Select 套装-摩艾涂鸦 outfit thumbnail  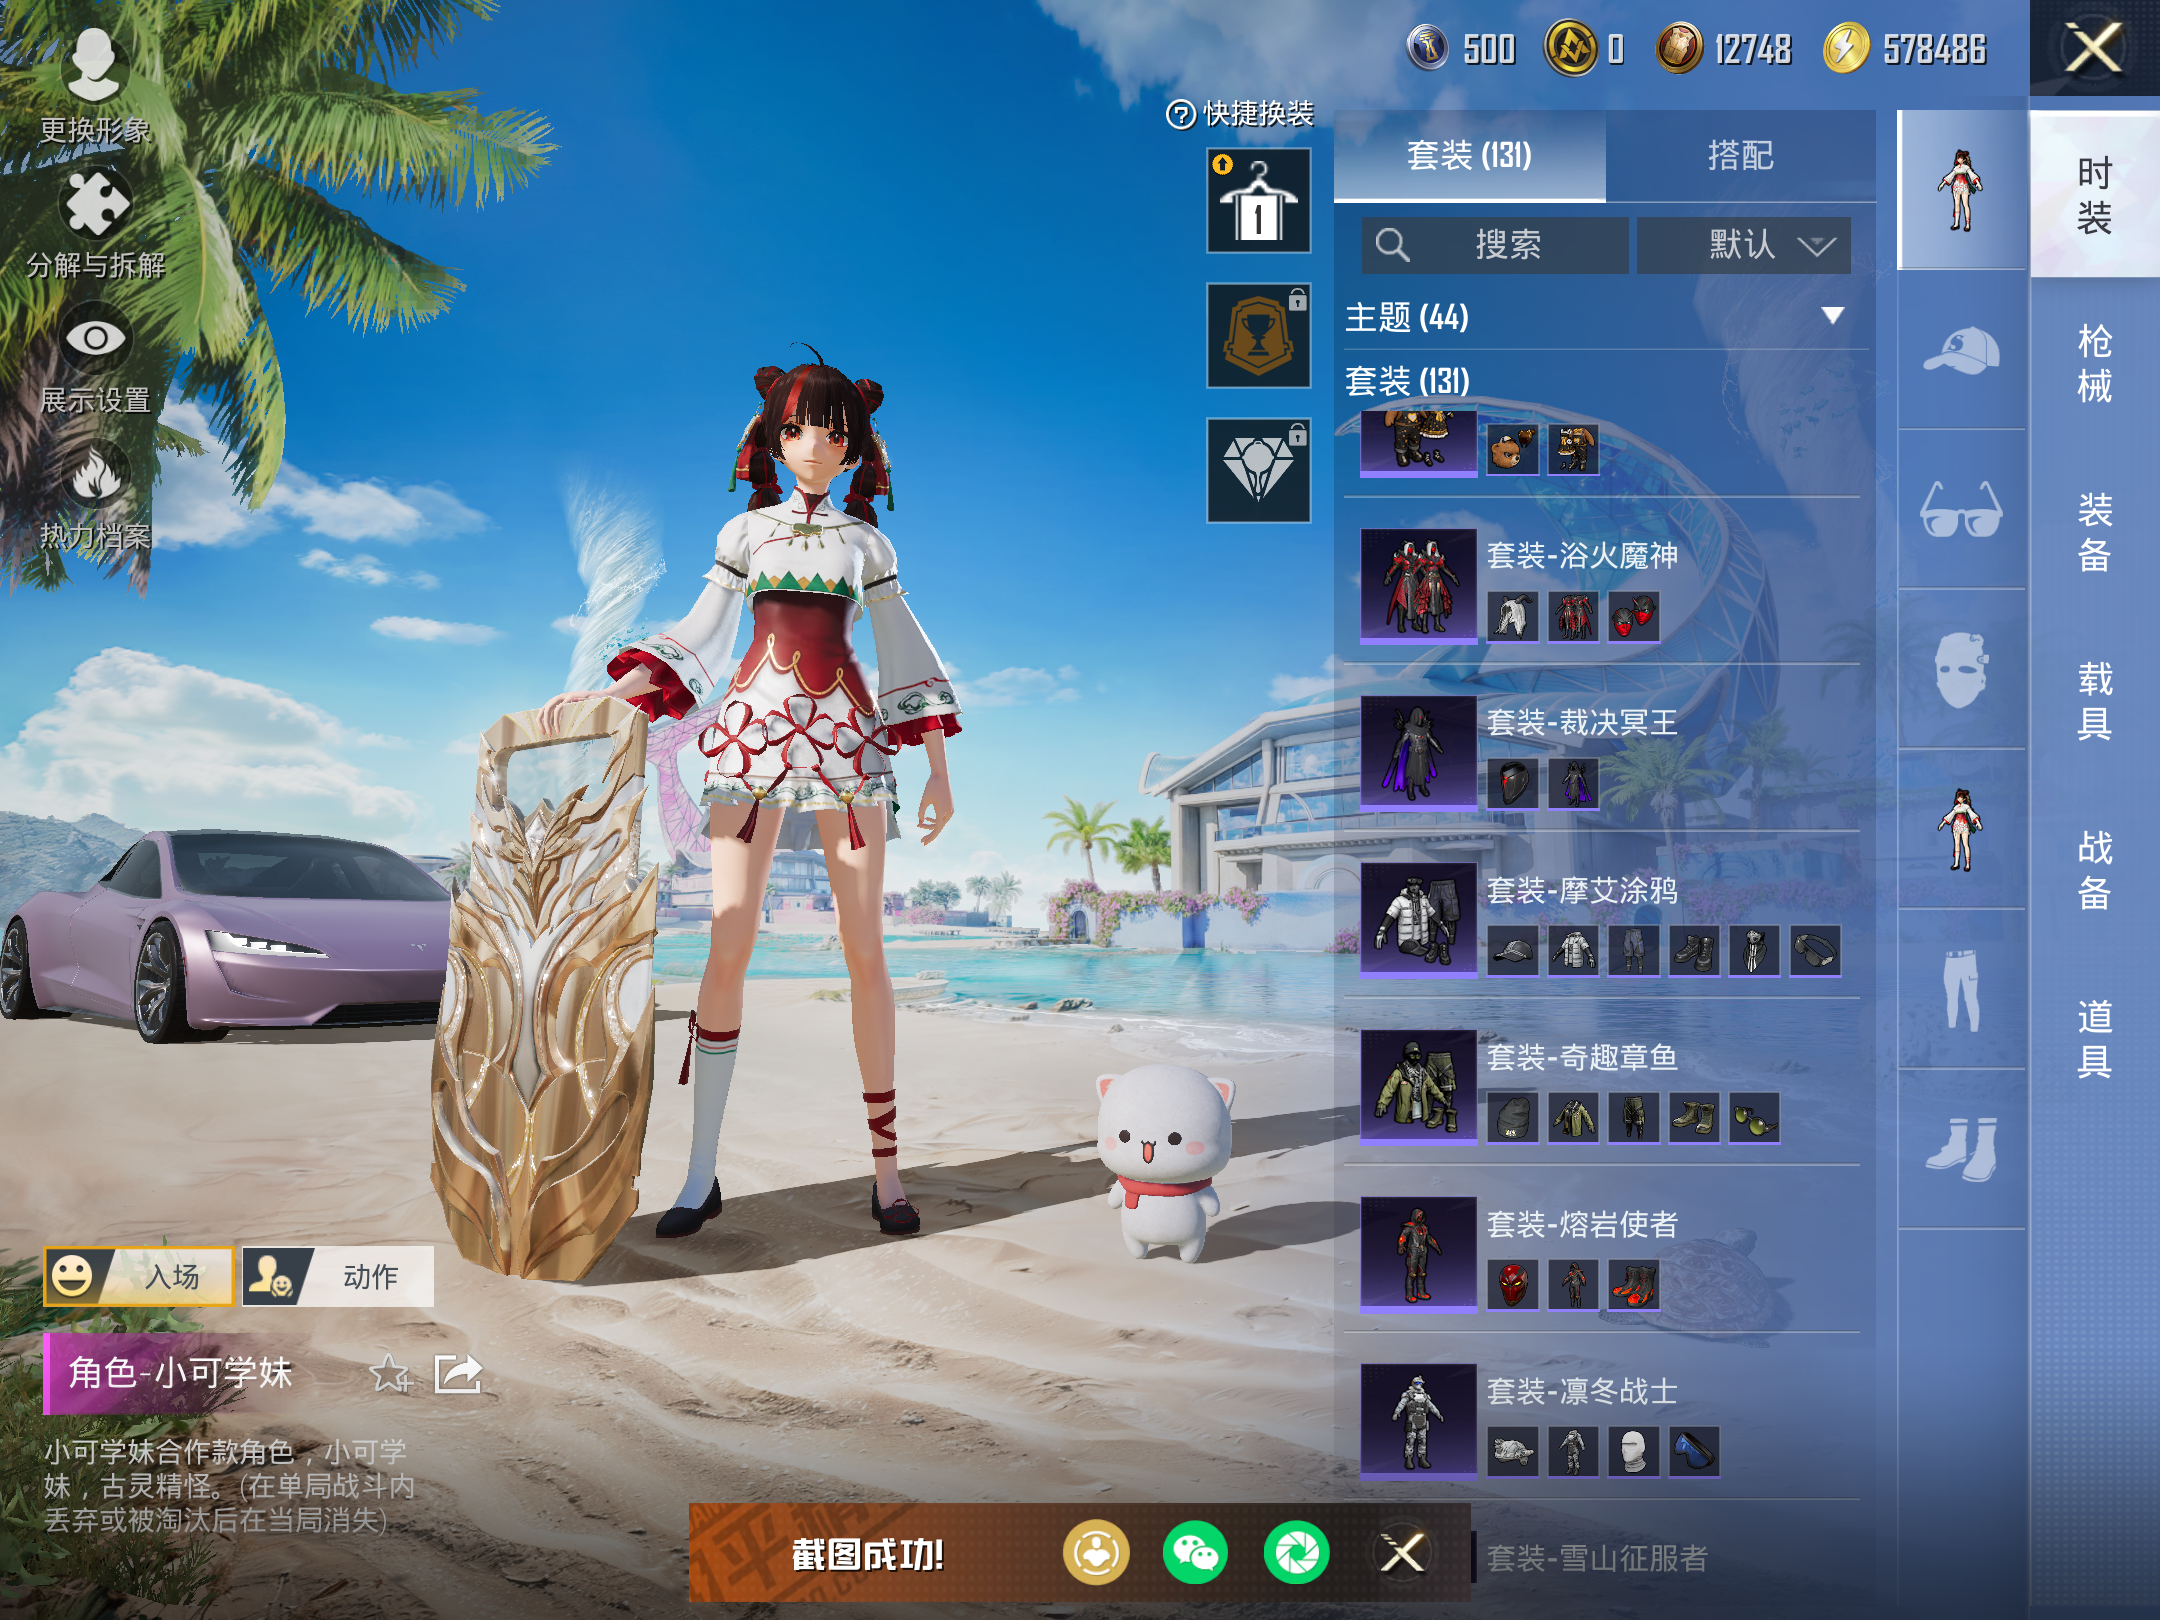pyautogui.click(x=1418, y=919)
